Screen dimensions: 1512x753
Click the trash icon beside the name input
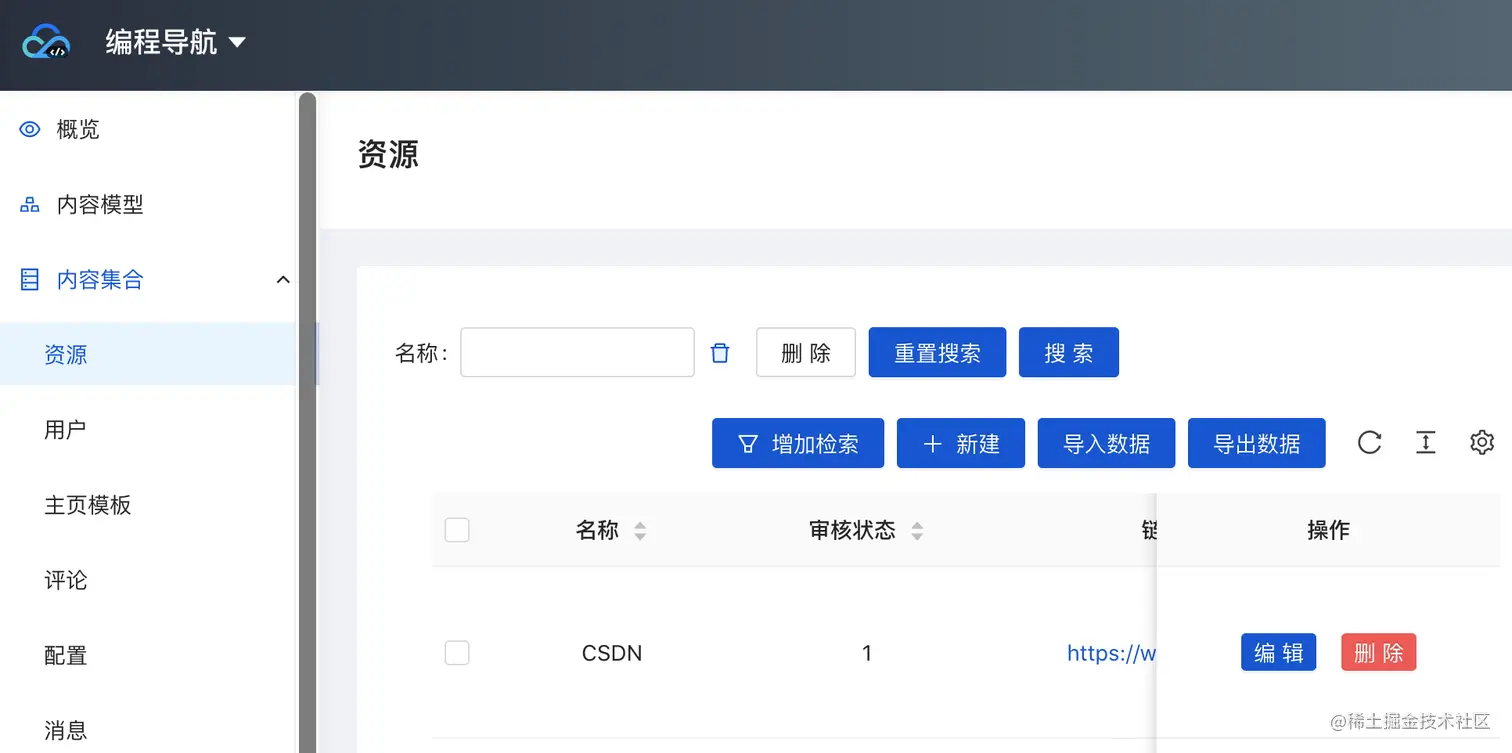[719, 352]
